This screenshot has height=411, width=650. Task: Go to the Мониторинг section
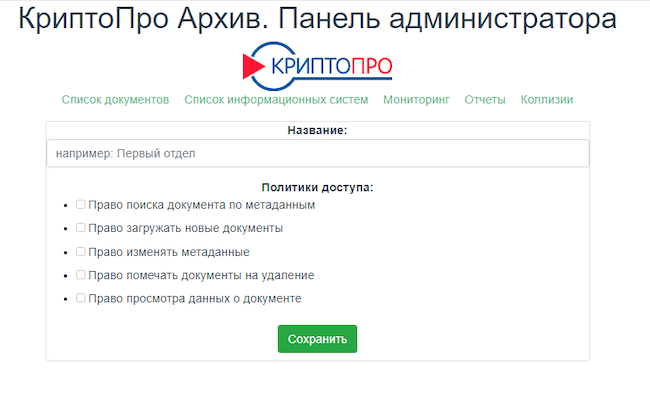[416, 100]
